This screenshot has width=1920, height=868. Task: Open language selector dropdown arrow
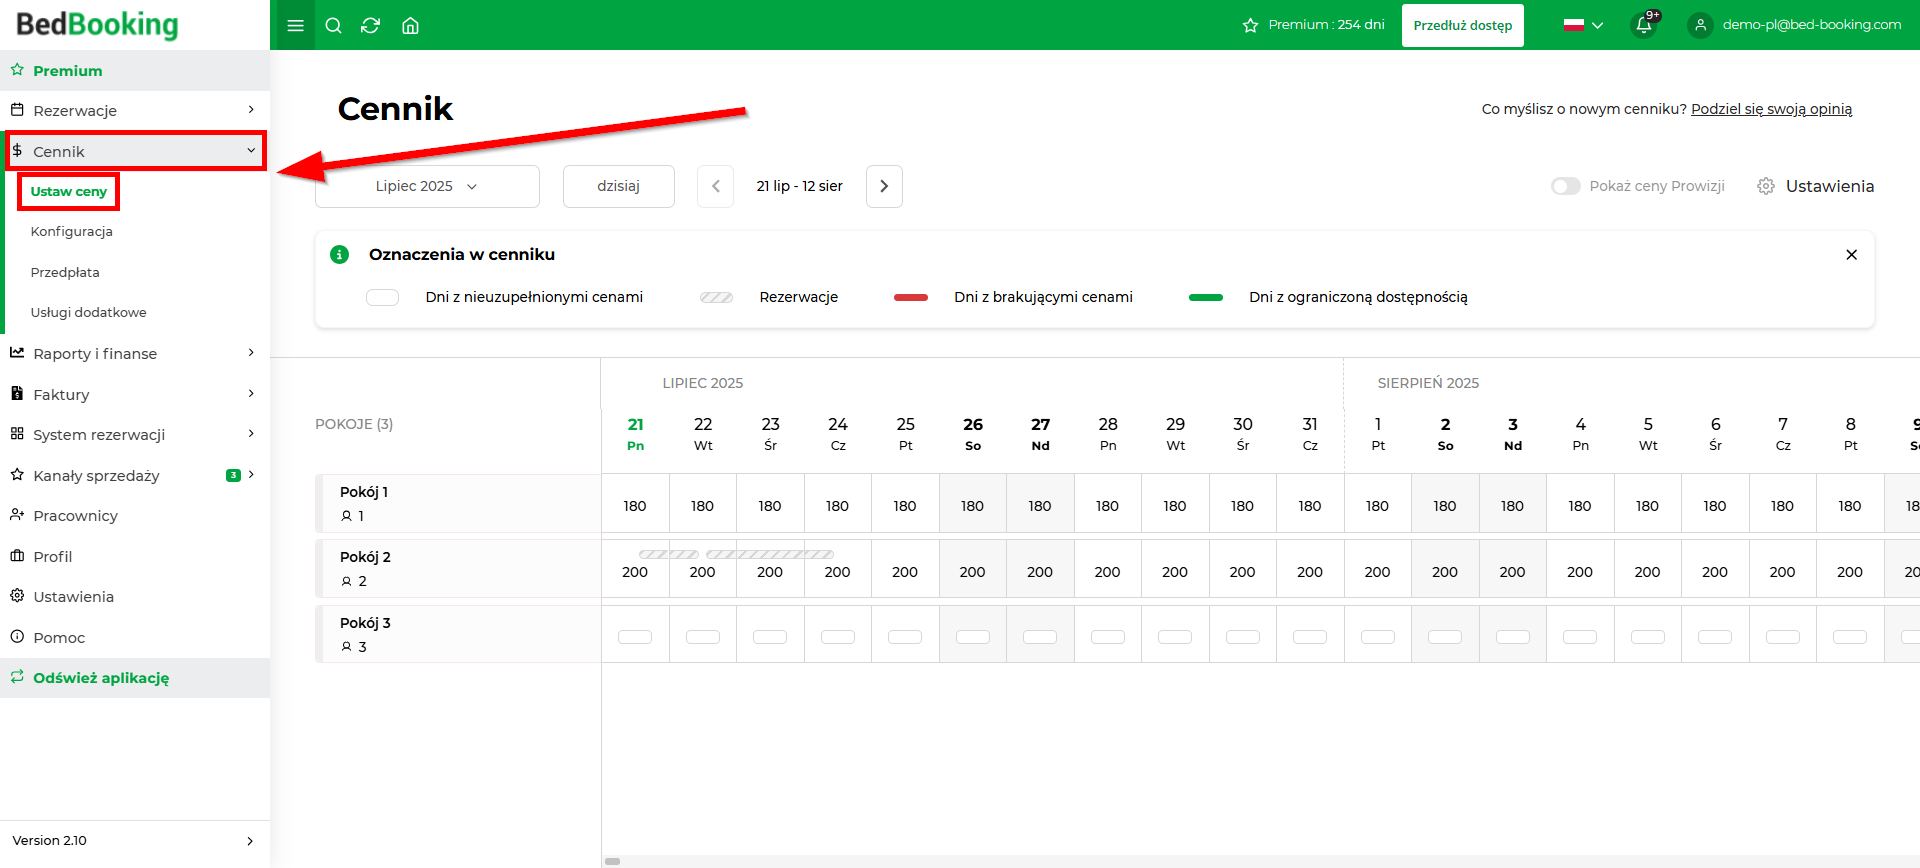pyautogui.click(x=1597, y=25)
